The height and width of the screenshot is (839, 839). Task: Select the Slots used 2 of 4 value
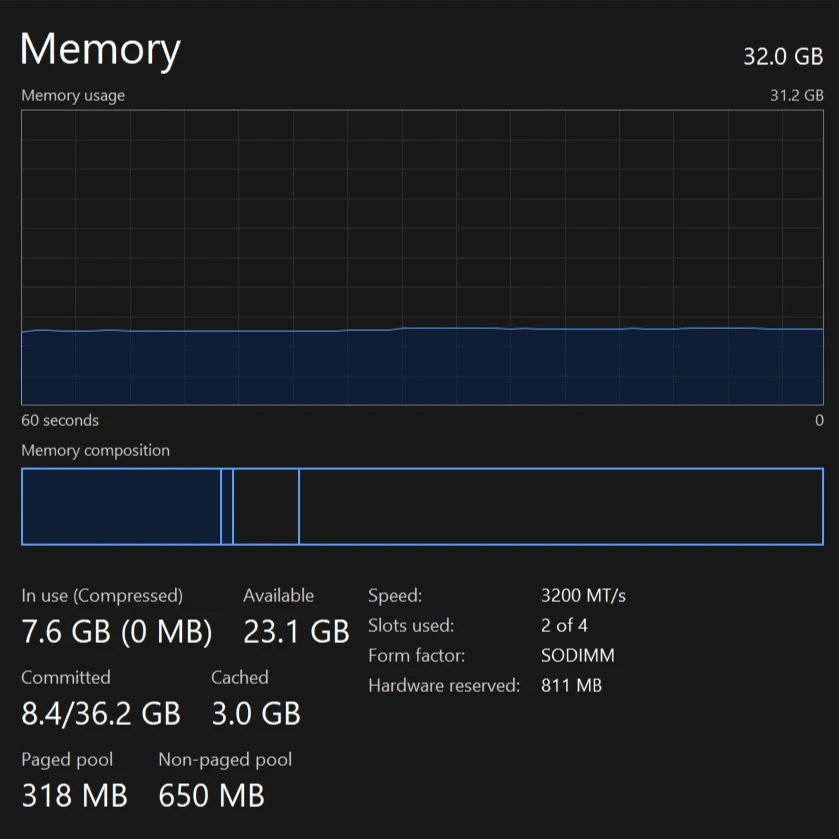(564, 626)
